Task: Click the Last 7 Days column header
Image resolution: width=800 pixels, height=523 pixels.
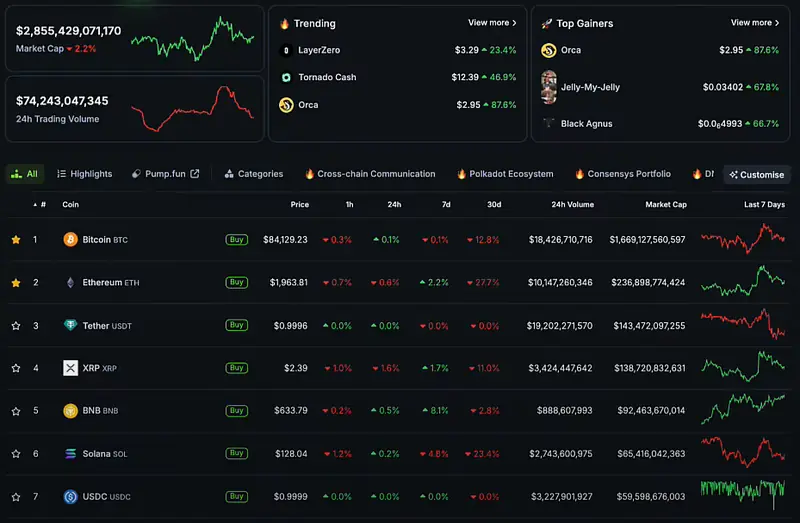Action: (x=764, y=204)
